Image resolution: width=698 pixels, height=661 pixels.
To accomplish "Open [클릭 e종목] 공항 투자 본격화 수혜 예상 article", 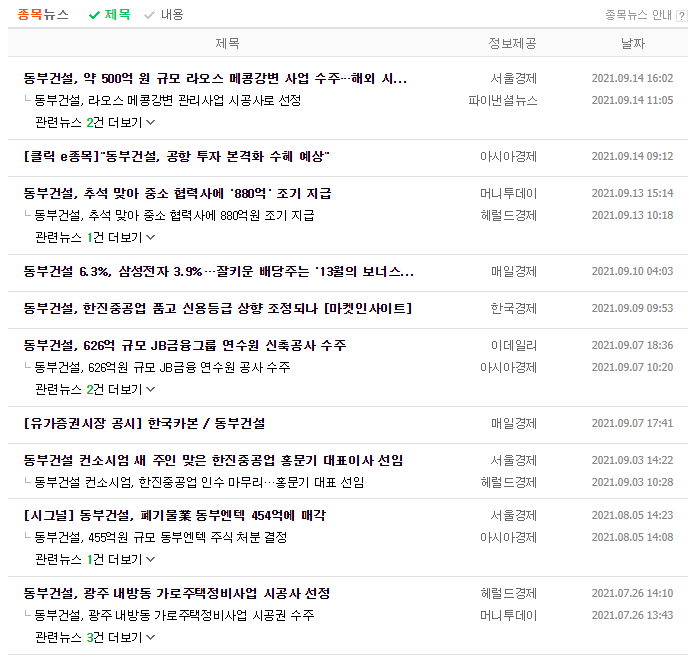I will [176, 156].
